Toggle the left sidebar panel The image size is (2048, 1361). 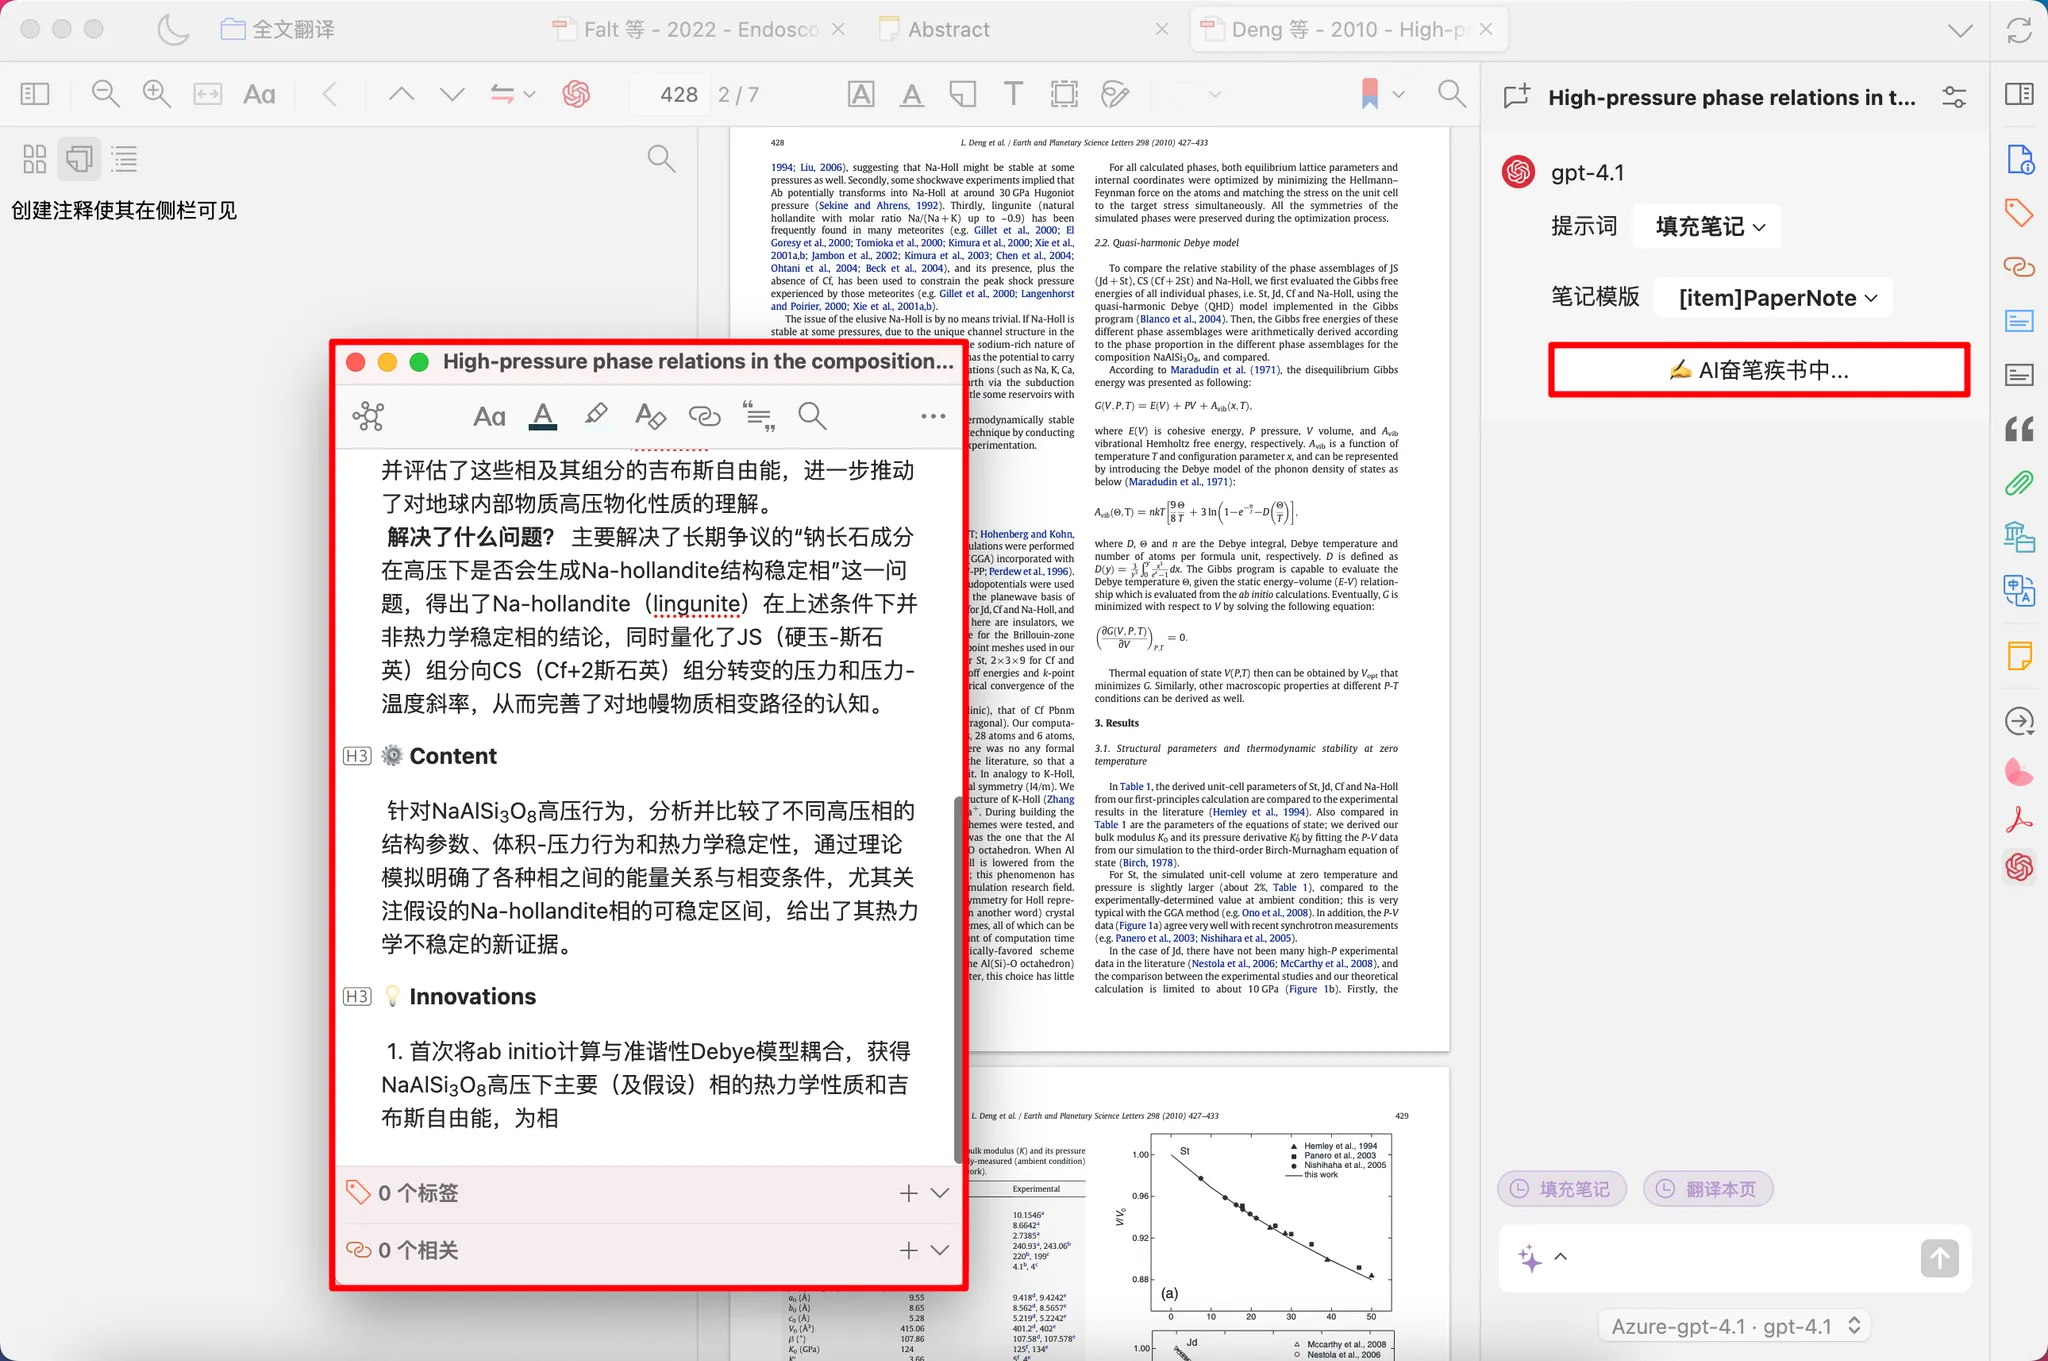tap(35, 94)
